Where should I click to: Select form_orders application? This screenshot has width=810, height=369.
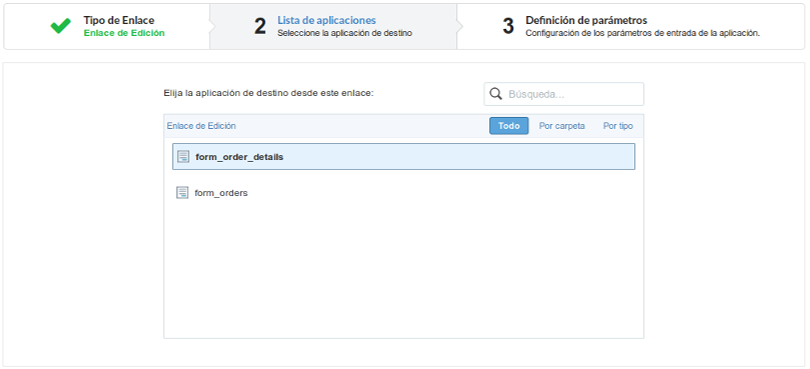pos(403,193)
